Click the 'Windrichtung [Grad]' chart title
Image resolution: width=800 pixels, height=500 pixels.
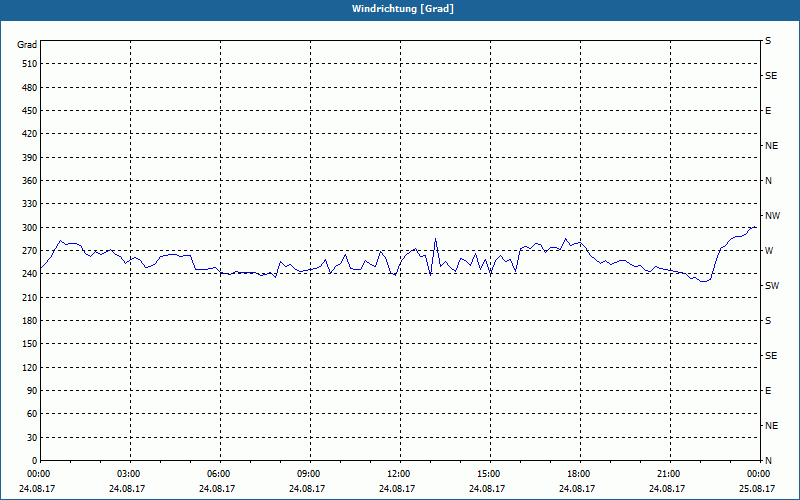click(403, 9)
